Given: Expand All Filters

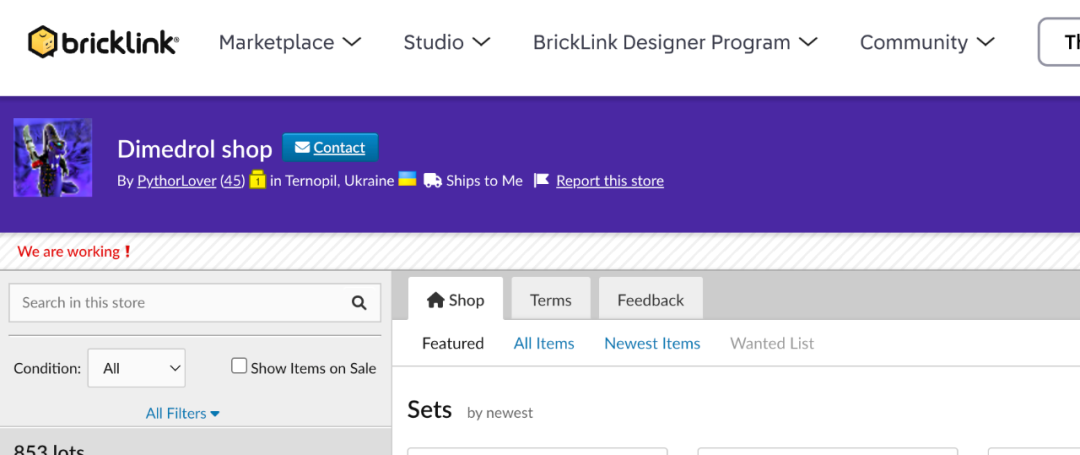Looking at the screenshot, I should click(x=183, y=414).
